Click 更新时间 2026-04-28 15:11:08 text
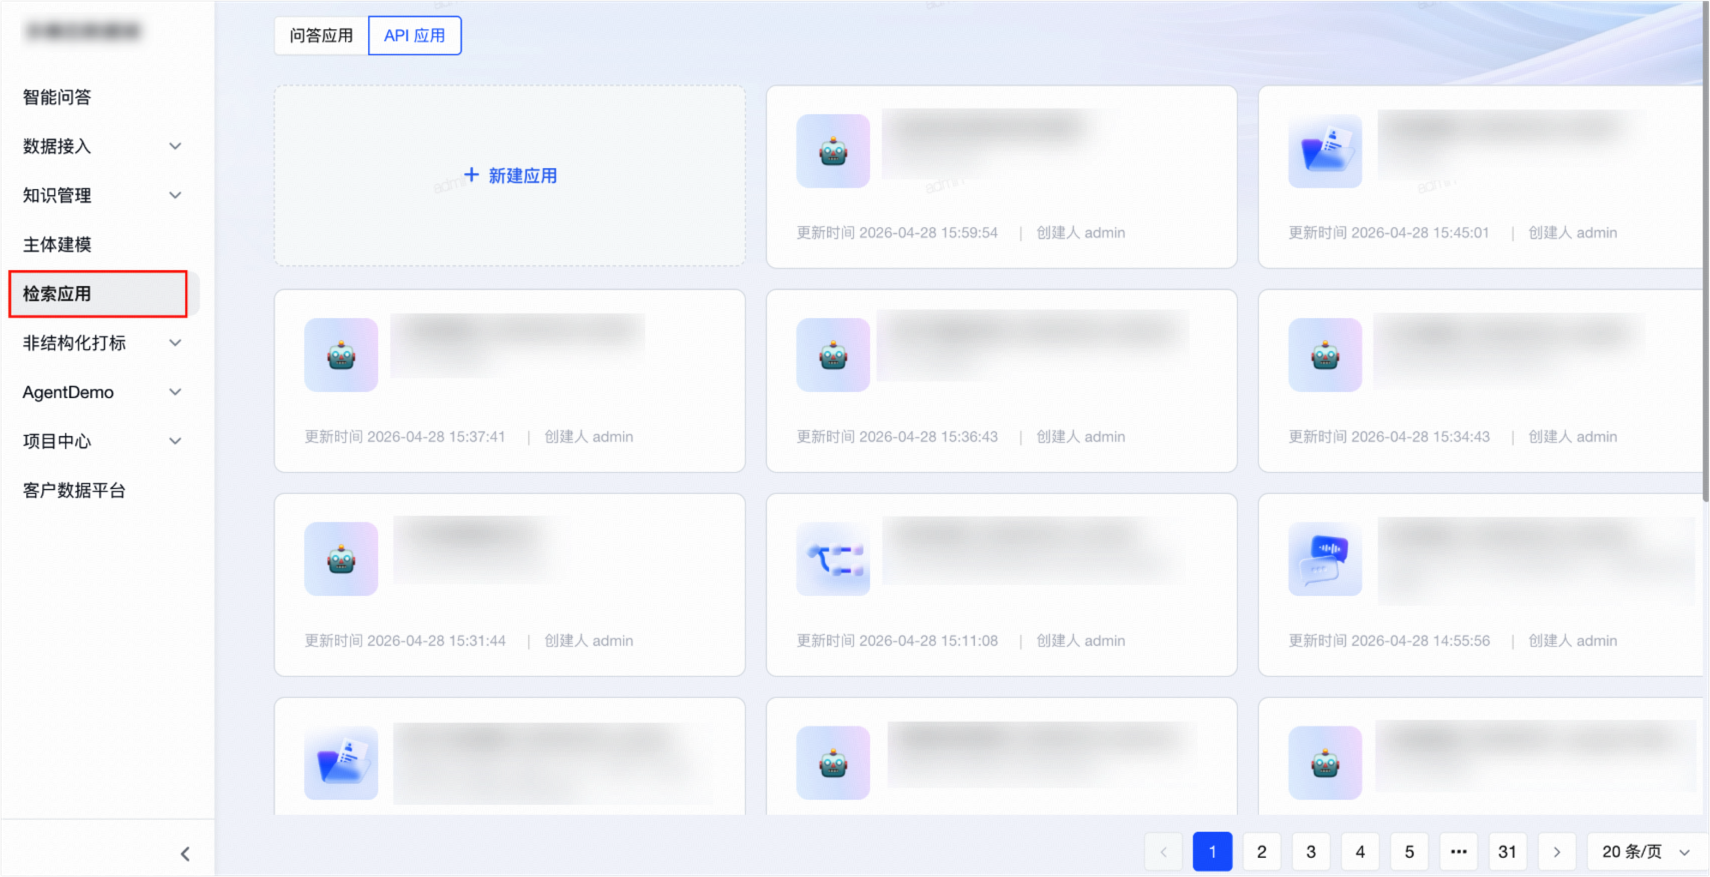Screen dimensions: 1710x877 [897, 641]
